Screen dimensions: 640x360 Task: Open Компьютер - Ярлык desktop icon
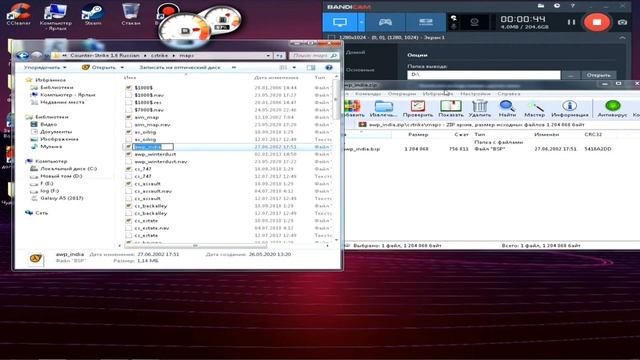tap(56, 17)
